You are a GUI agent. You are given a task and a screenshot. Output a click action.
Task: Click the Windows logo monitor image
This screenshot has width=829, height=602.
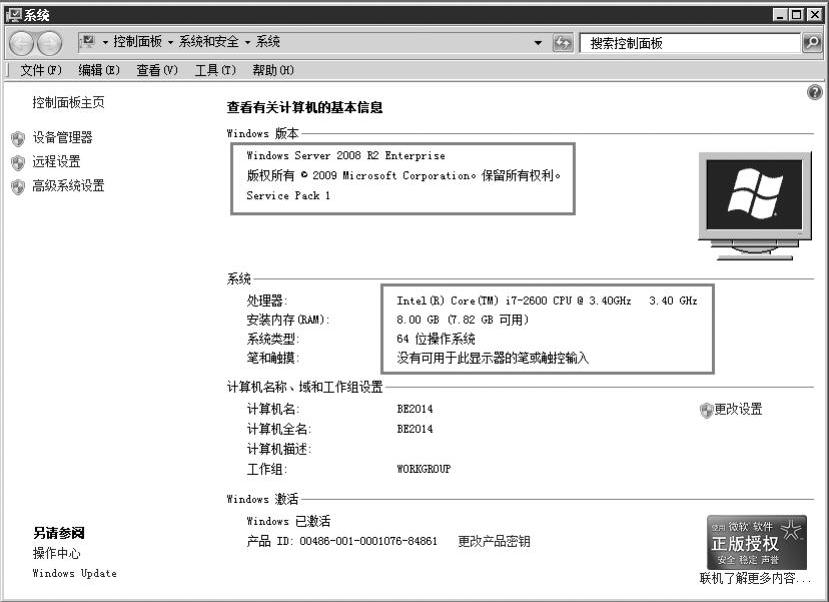point(754,206)
